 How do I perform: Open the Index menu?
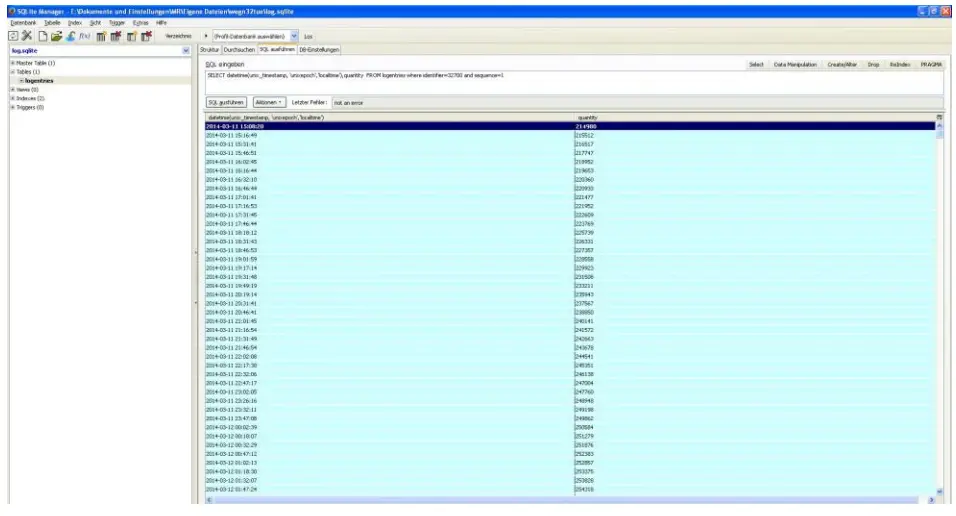click(75, 23)
